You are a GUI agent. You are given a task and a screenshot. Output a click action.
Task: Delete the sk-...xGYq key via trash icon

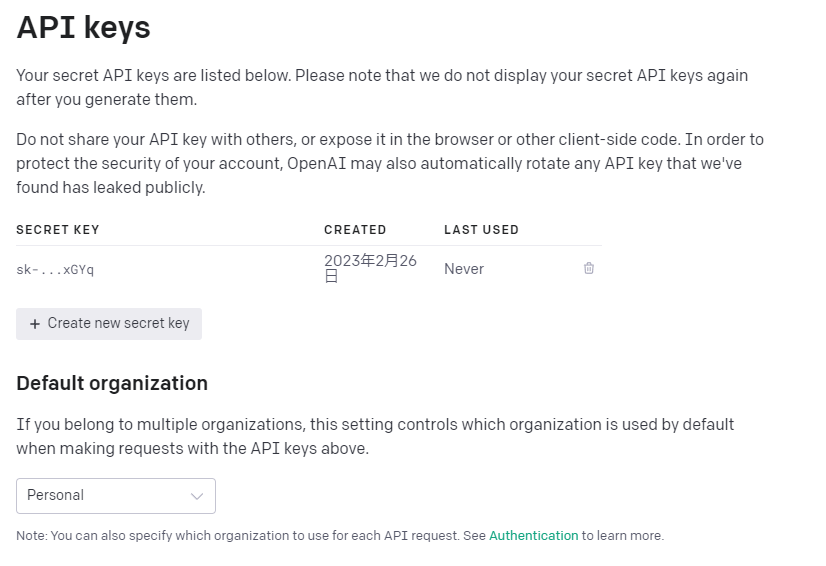[589, 268]
